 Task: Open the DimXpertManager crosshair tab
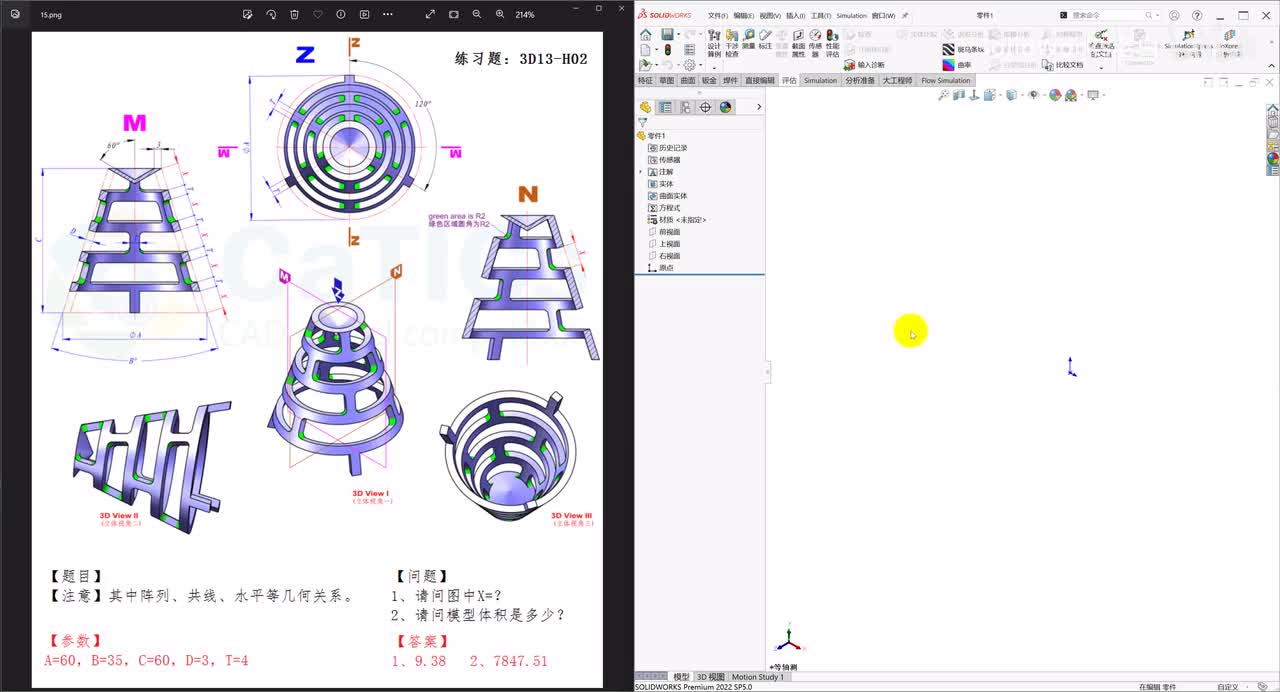(705, 107)
